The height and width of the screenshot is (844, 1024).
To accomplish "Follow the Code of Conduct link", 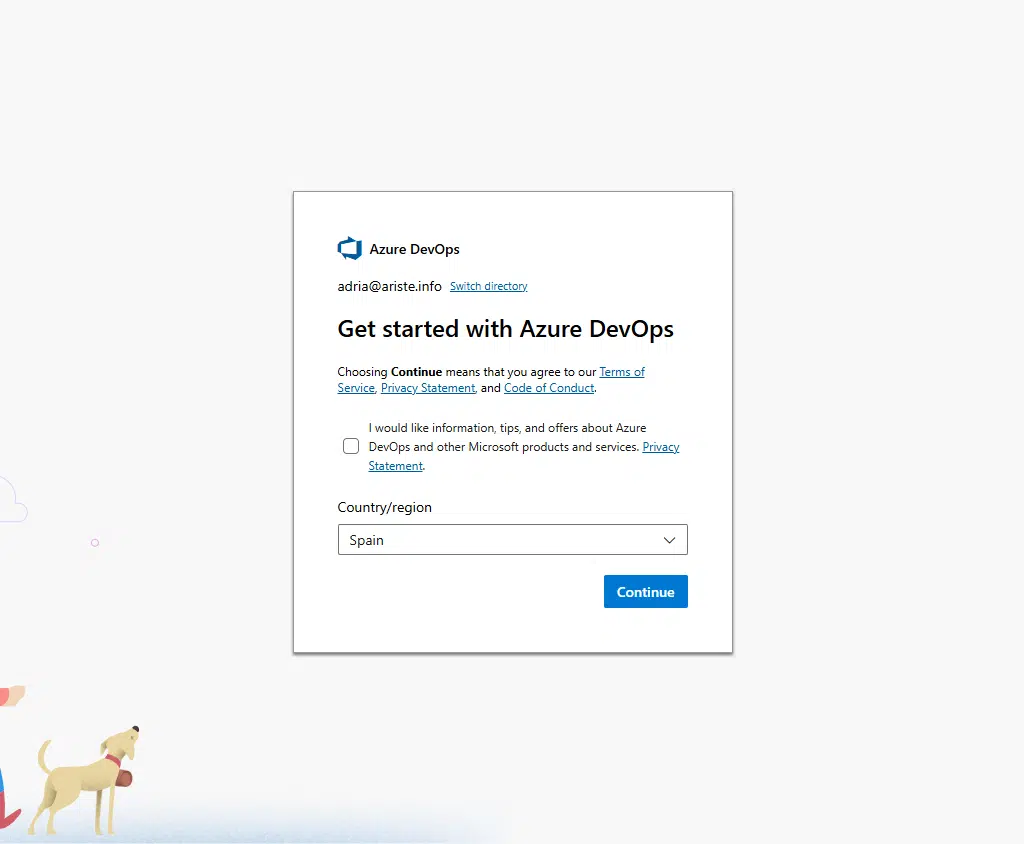I will pos(549,387).
